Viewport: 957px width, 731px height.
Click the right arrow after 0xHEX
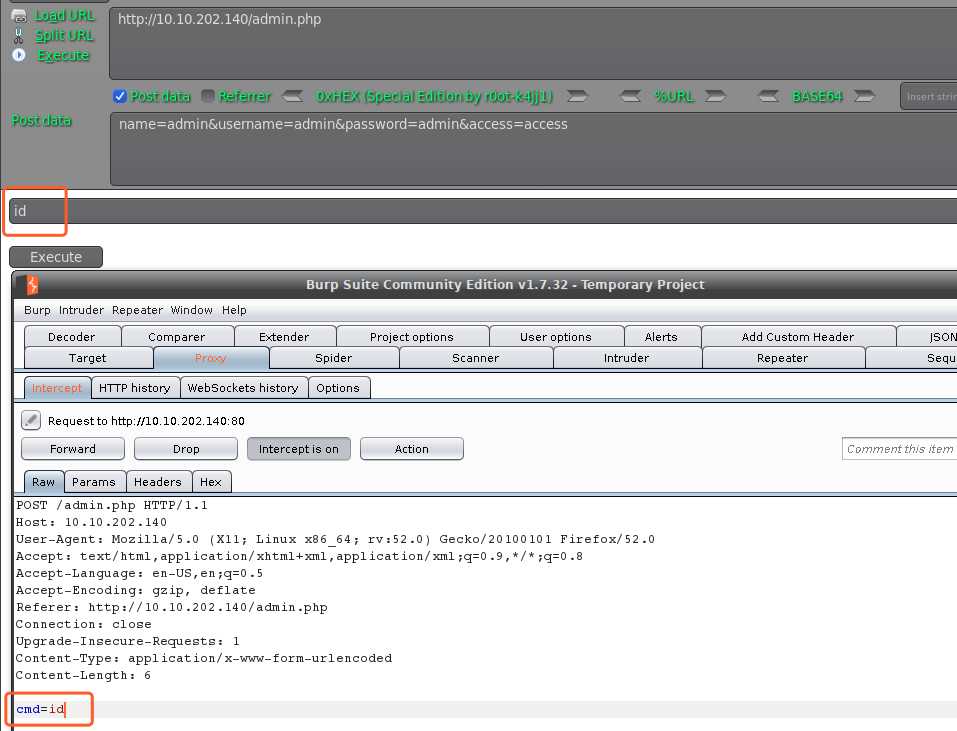tap(577, 96)
